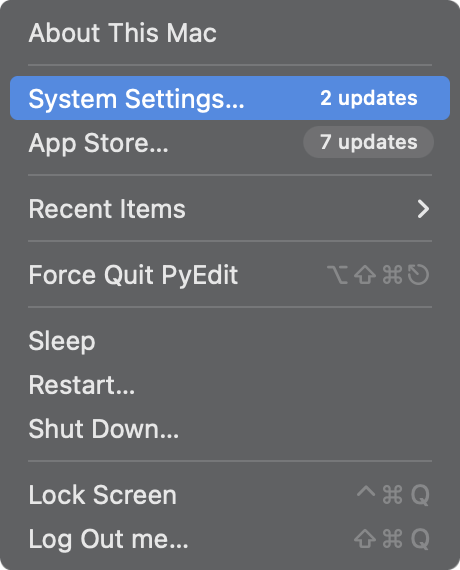This screenshot has height=570, width=460.
Task: Open System Settings menu entry
Action: [230, 98]
